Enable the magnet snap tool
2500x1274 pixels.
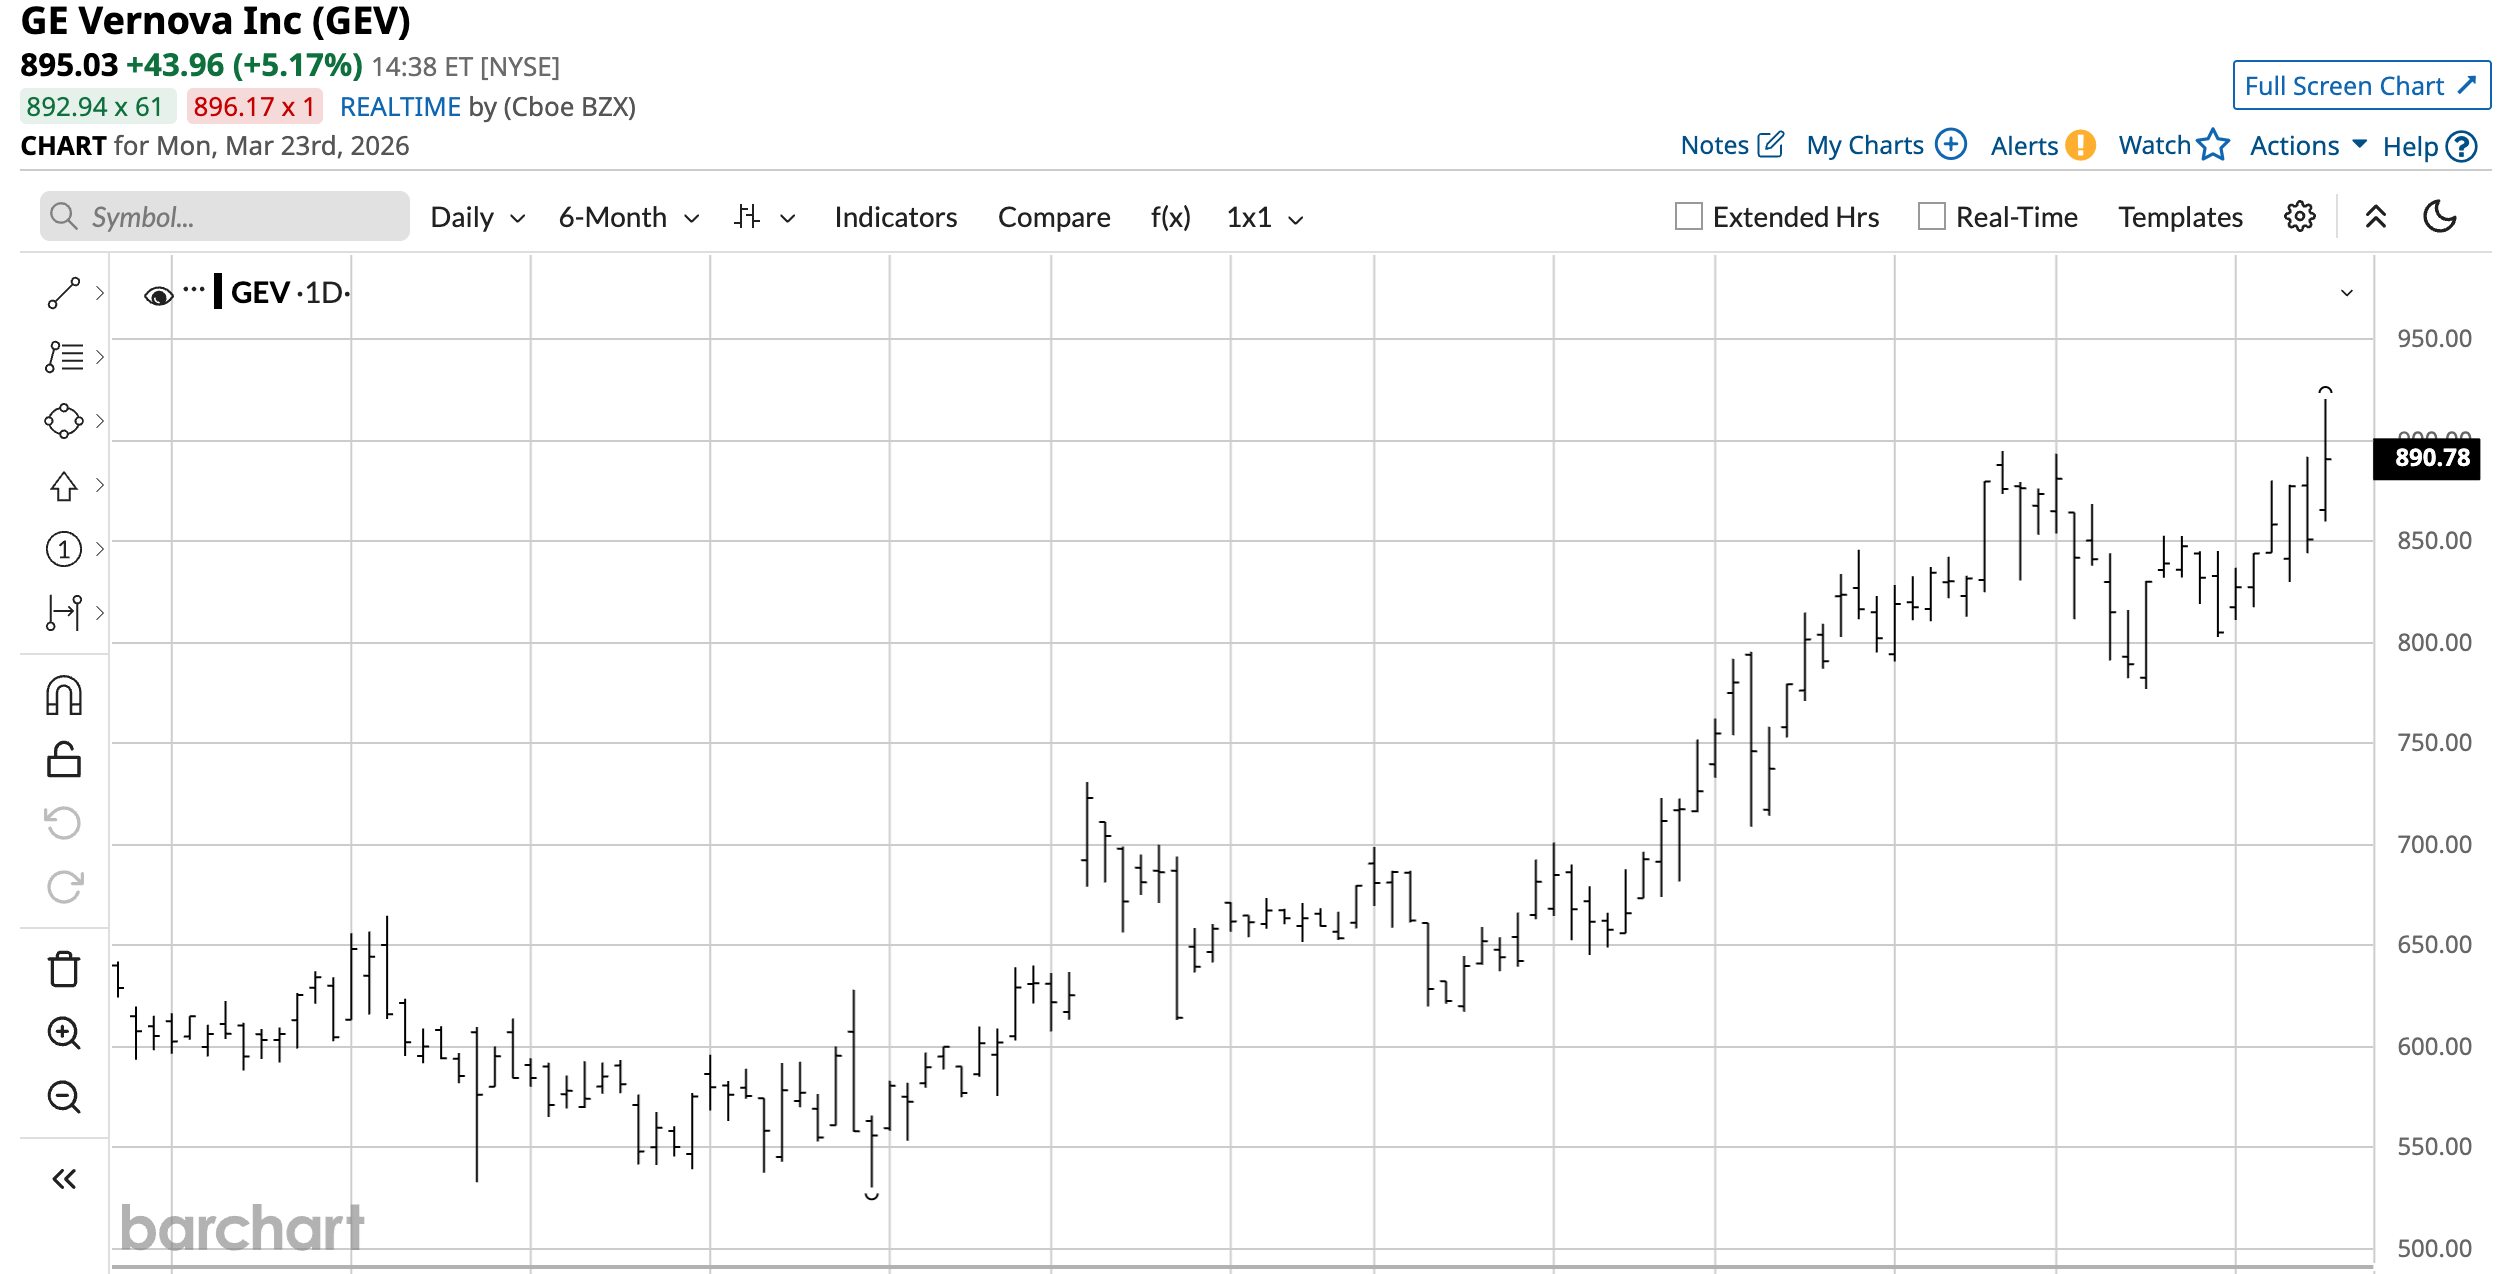tap(64, 696)
